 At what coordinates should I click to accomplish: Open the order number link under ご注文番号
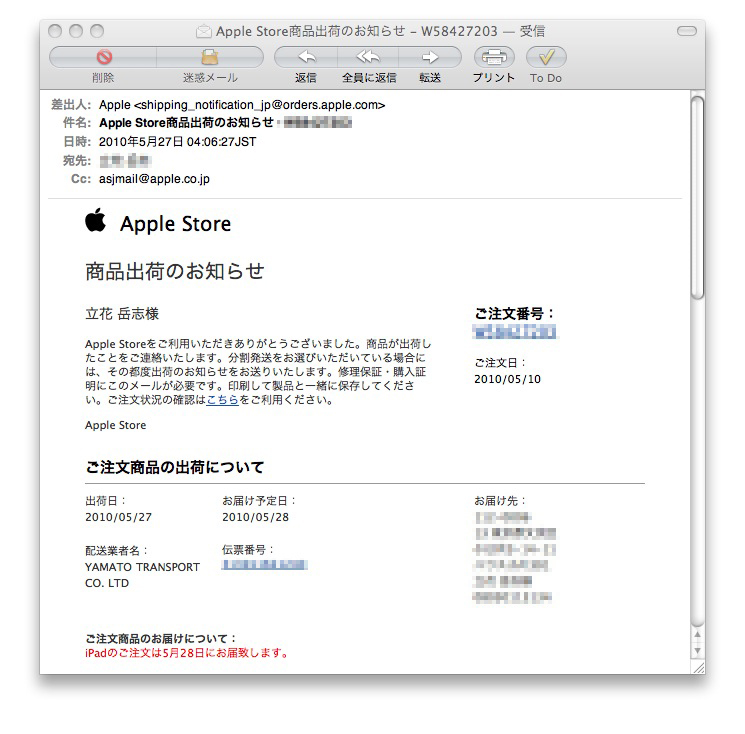coord(515,332)
